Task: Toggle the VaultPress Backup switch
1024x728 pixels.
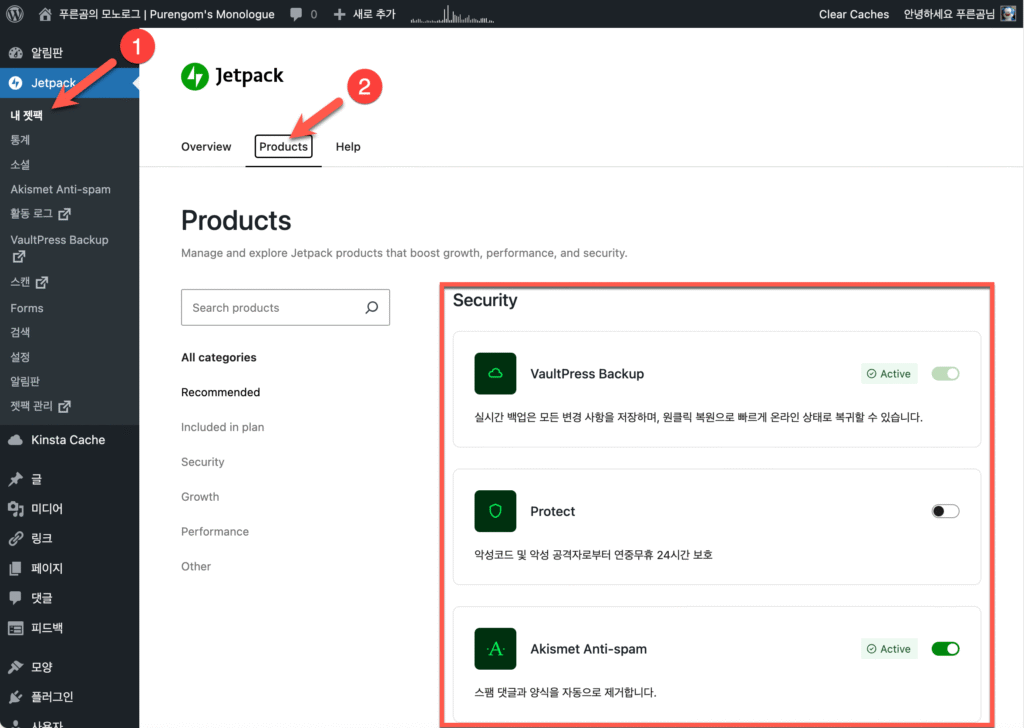Action: [x=946, y=373]
